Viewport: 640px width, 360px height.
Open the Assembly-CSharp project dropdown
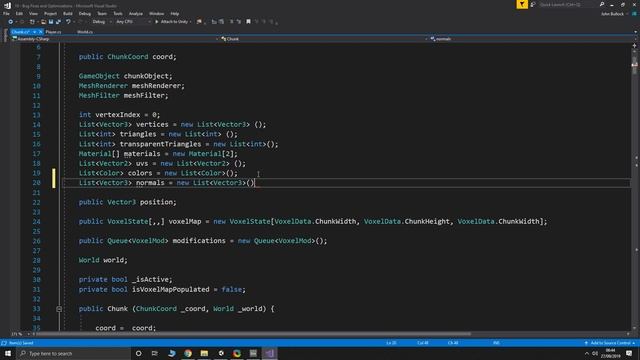coord(115,39)
